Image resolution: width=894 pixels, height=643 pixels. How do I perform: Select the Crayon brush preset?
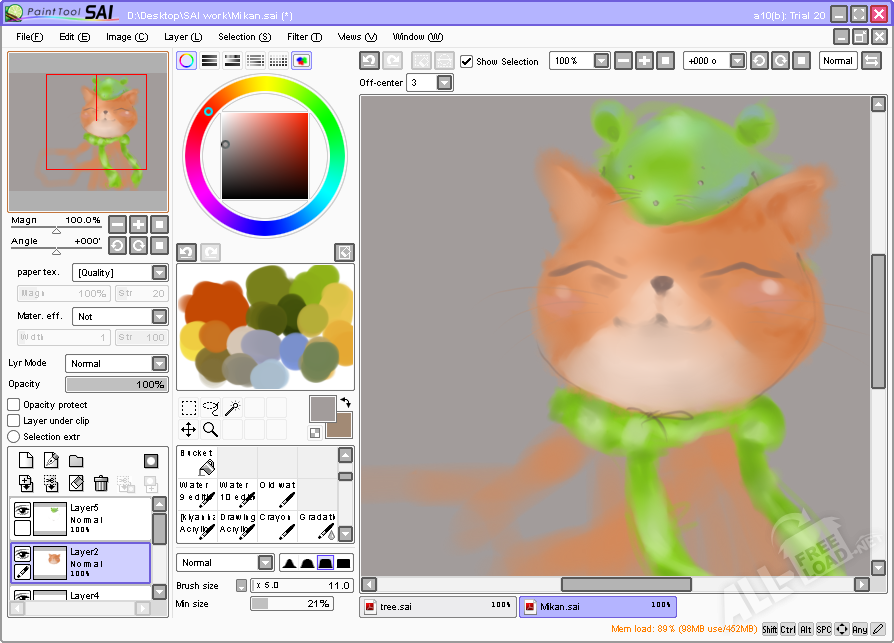click(x=277, y=525)
